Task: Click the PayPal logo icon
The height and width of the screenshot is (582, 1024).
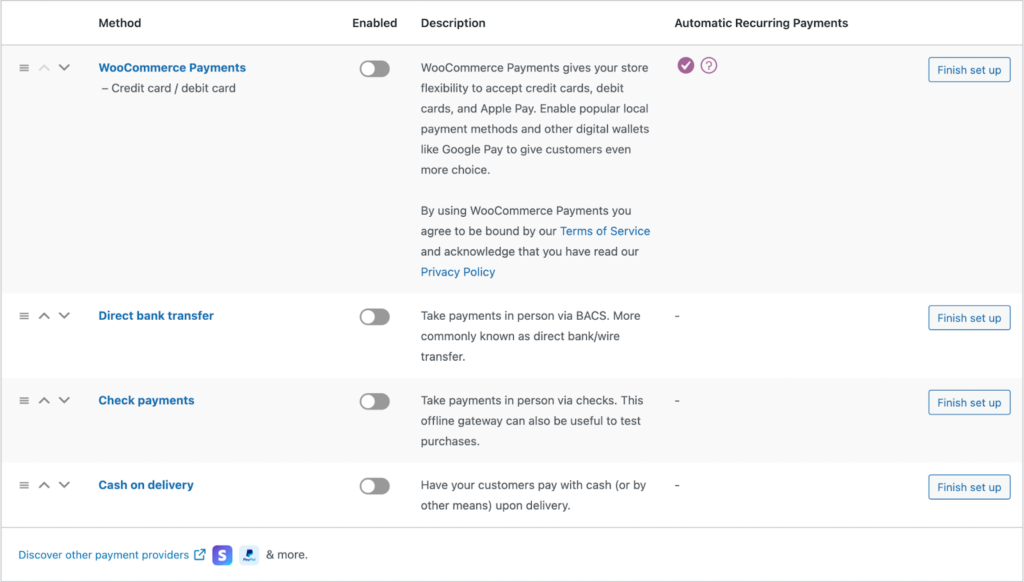Action: pos(249,555)
